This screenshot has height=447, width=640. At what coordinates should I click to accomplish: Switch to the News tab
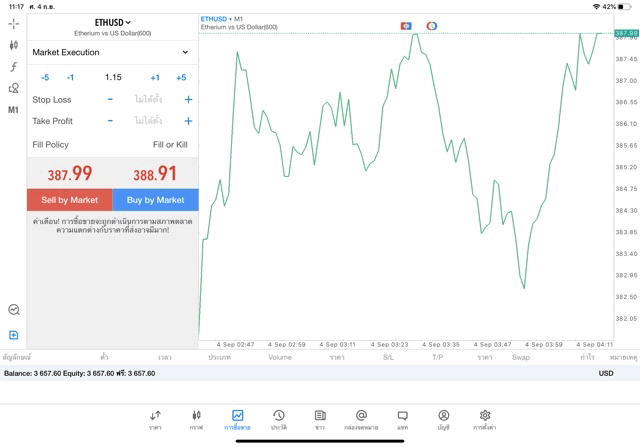(x=320, y=419)
